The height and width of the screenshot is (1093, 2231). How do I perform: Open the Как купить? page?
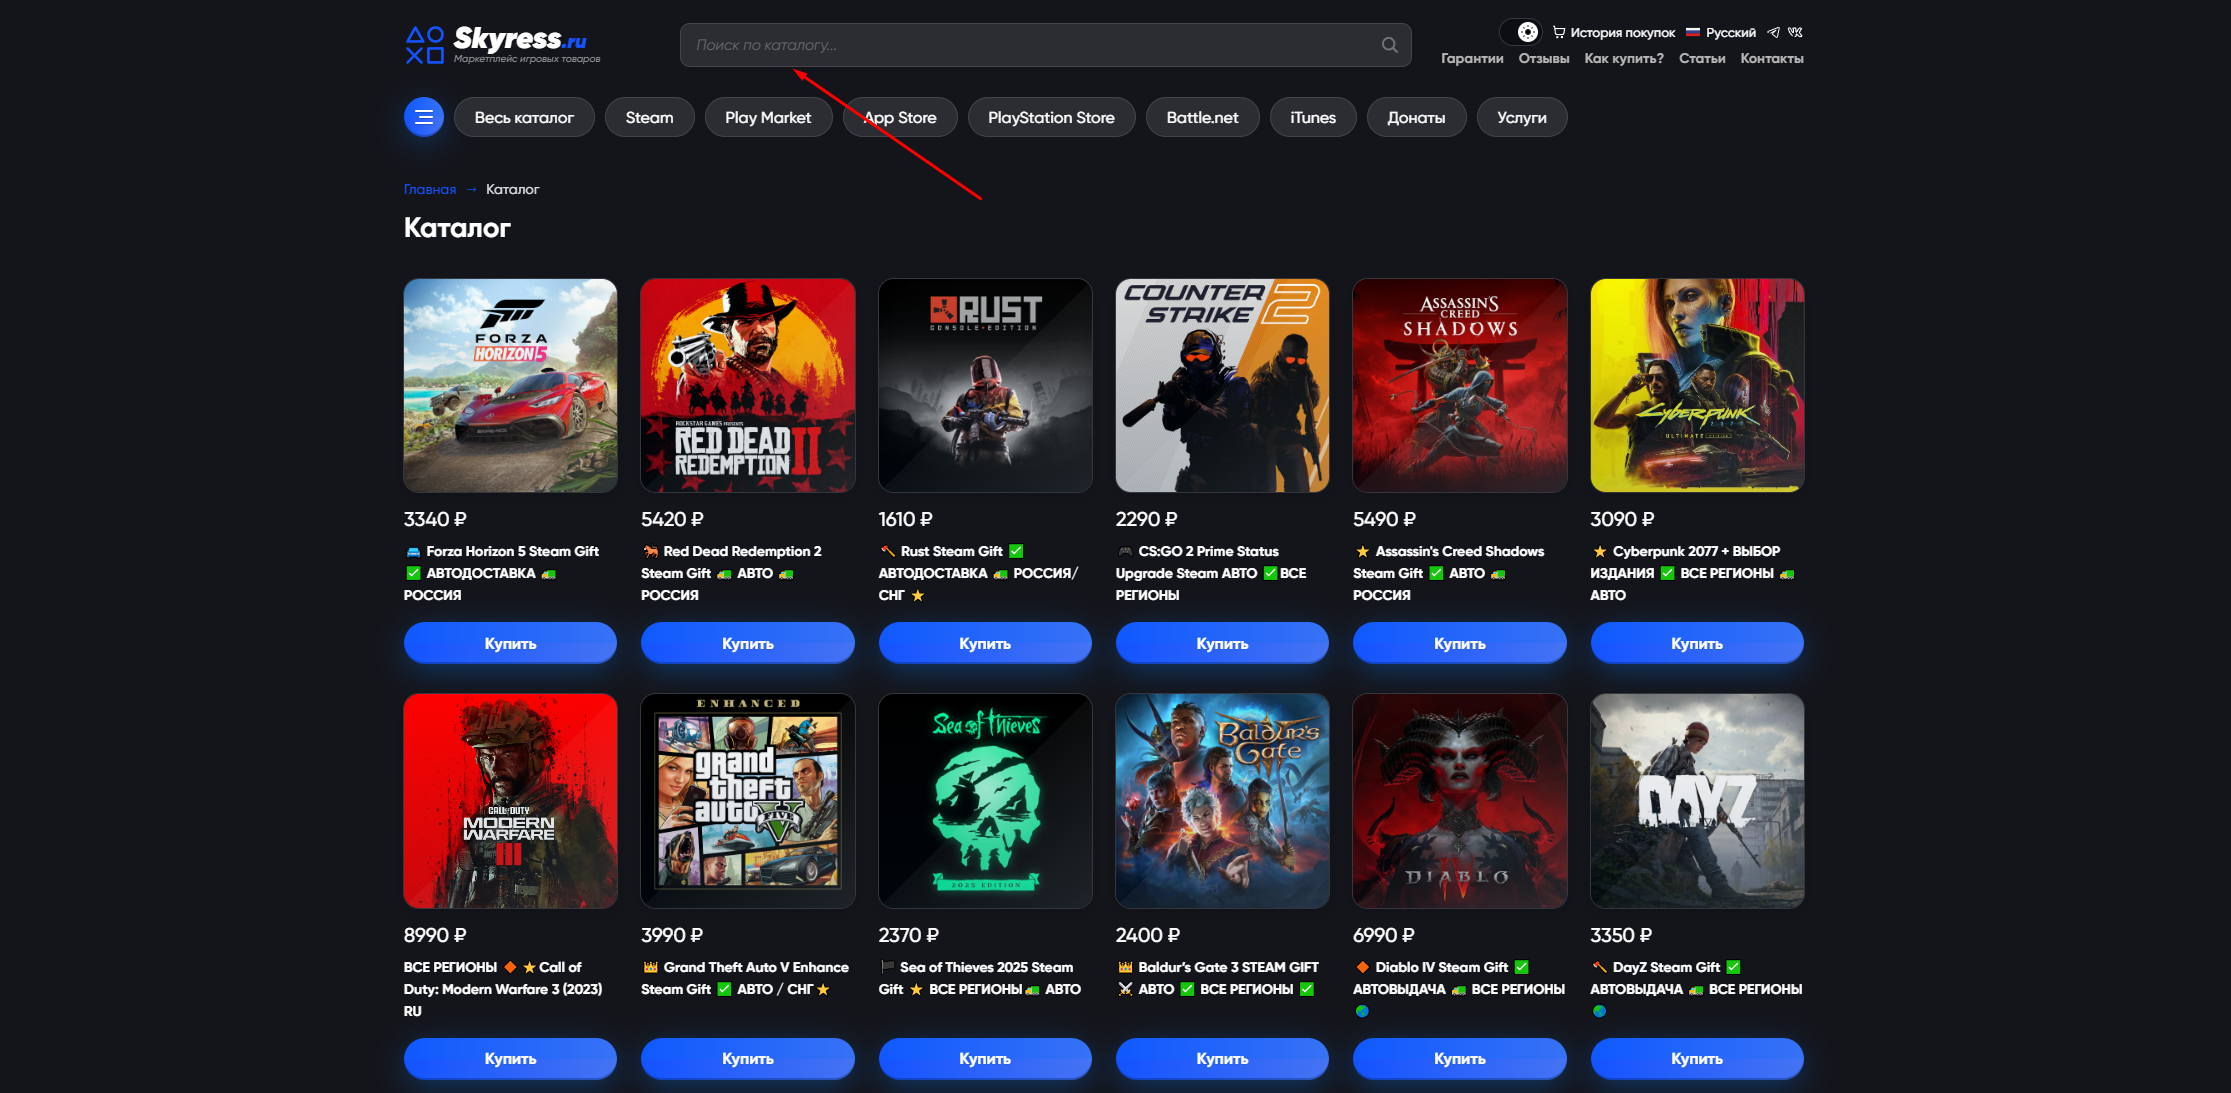click(x=1624, y=58)
